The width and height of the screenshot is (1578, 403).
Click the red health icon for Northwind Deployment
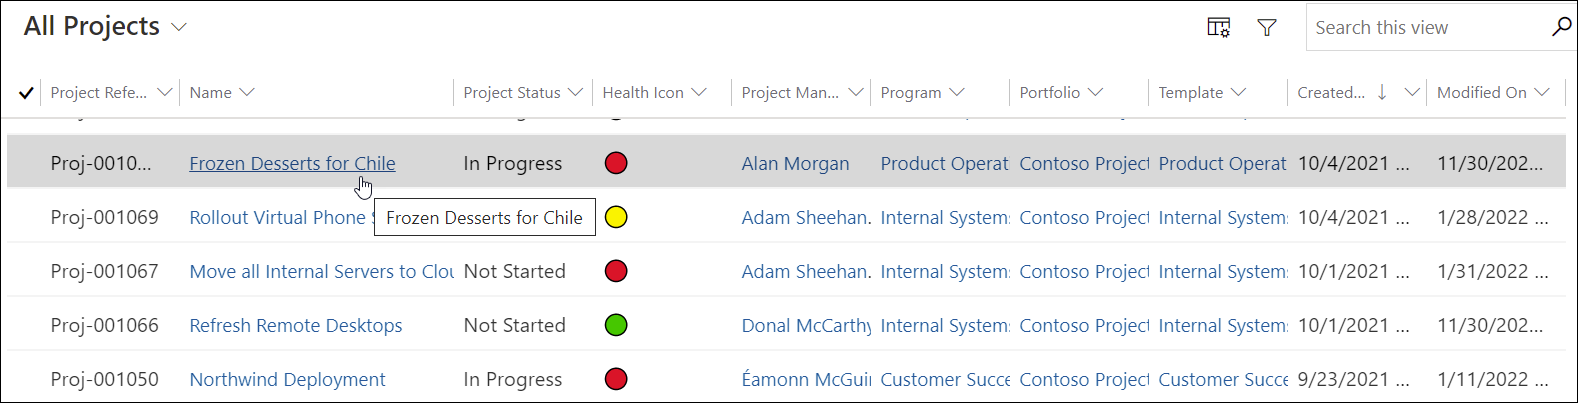point(616,379)
